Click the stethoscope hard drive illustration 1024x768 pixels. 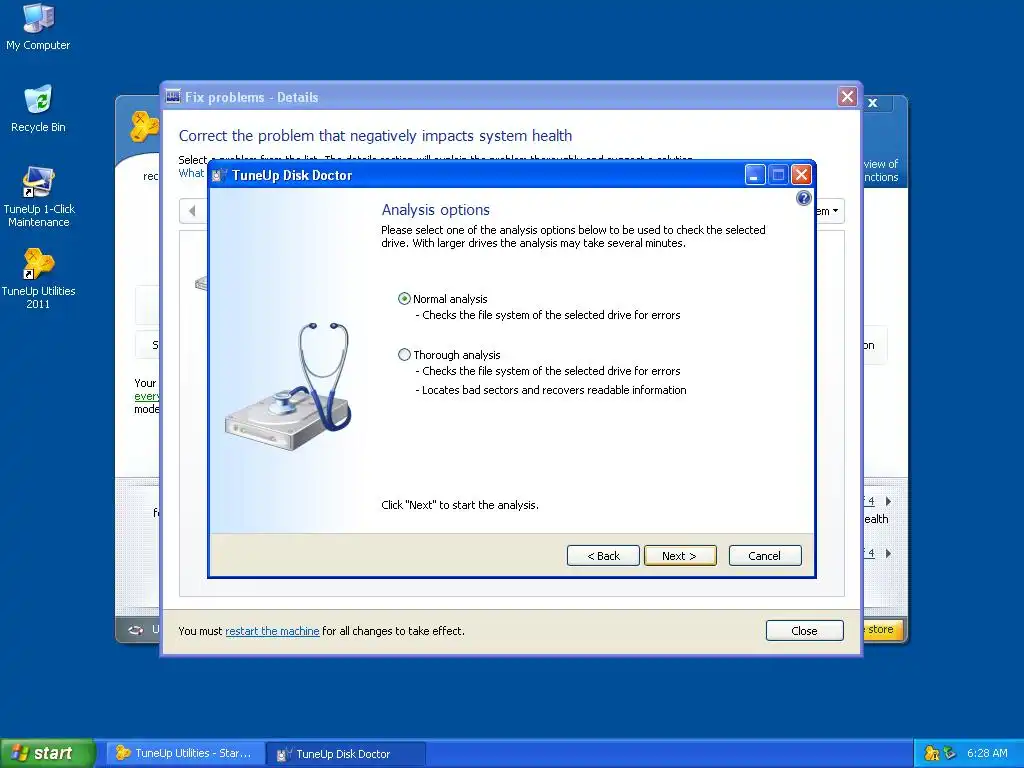tap(289, 385)
